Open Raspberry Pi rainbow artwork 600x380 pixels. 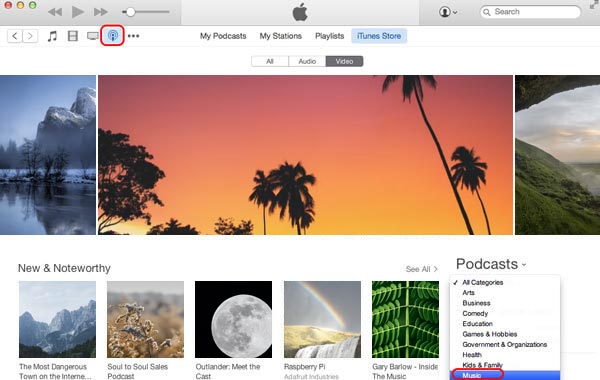(322, 320)
